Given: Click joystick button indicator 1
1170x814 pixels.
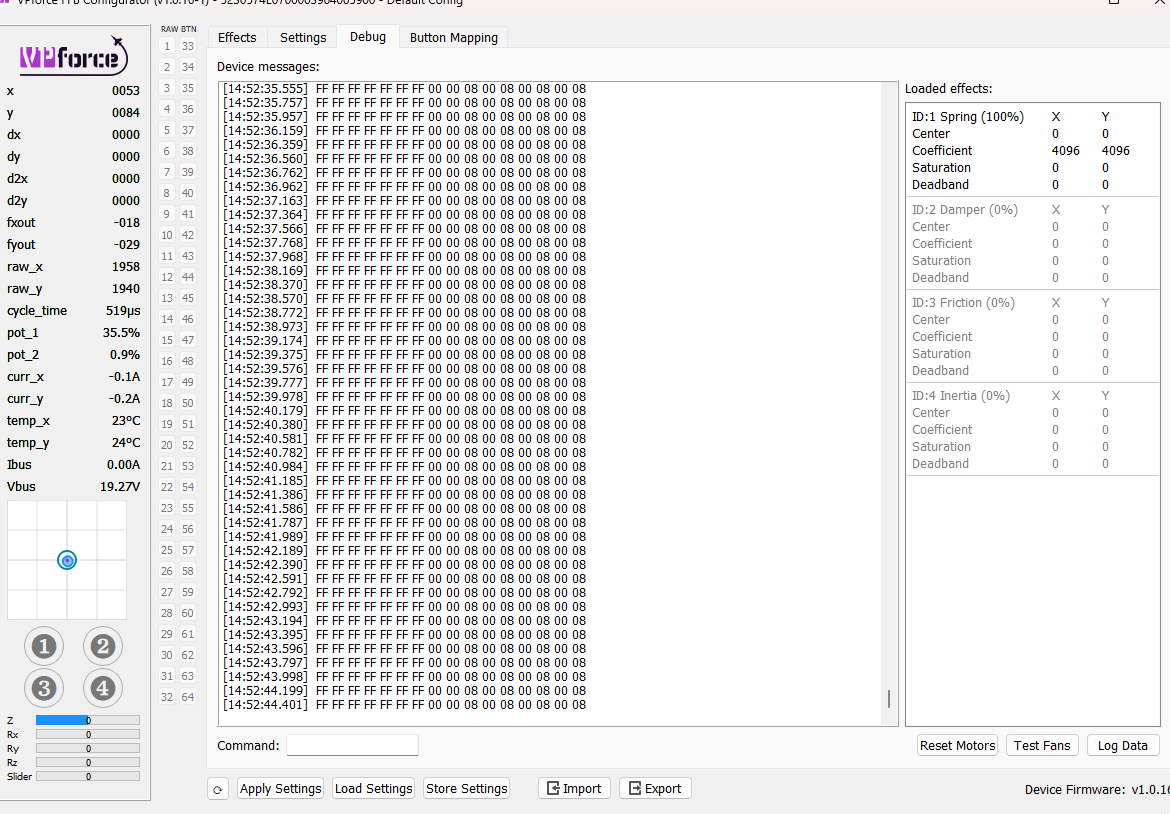Looking at the screenshot, I should click(44, 646).
